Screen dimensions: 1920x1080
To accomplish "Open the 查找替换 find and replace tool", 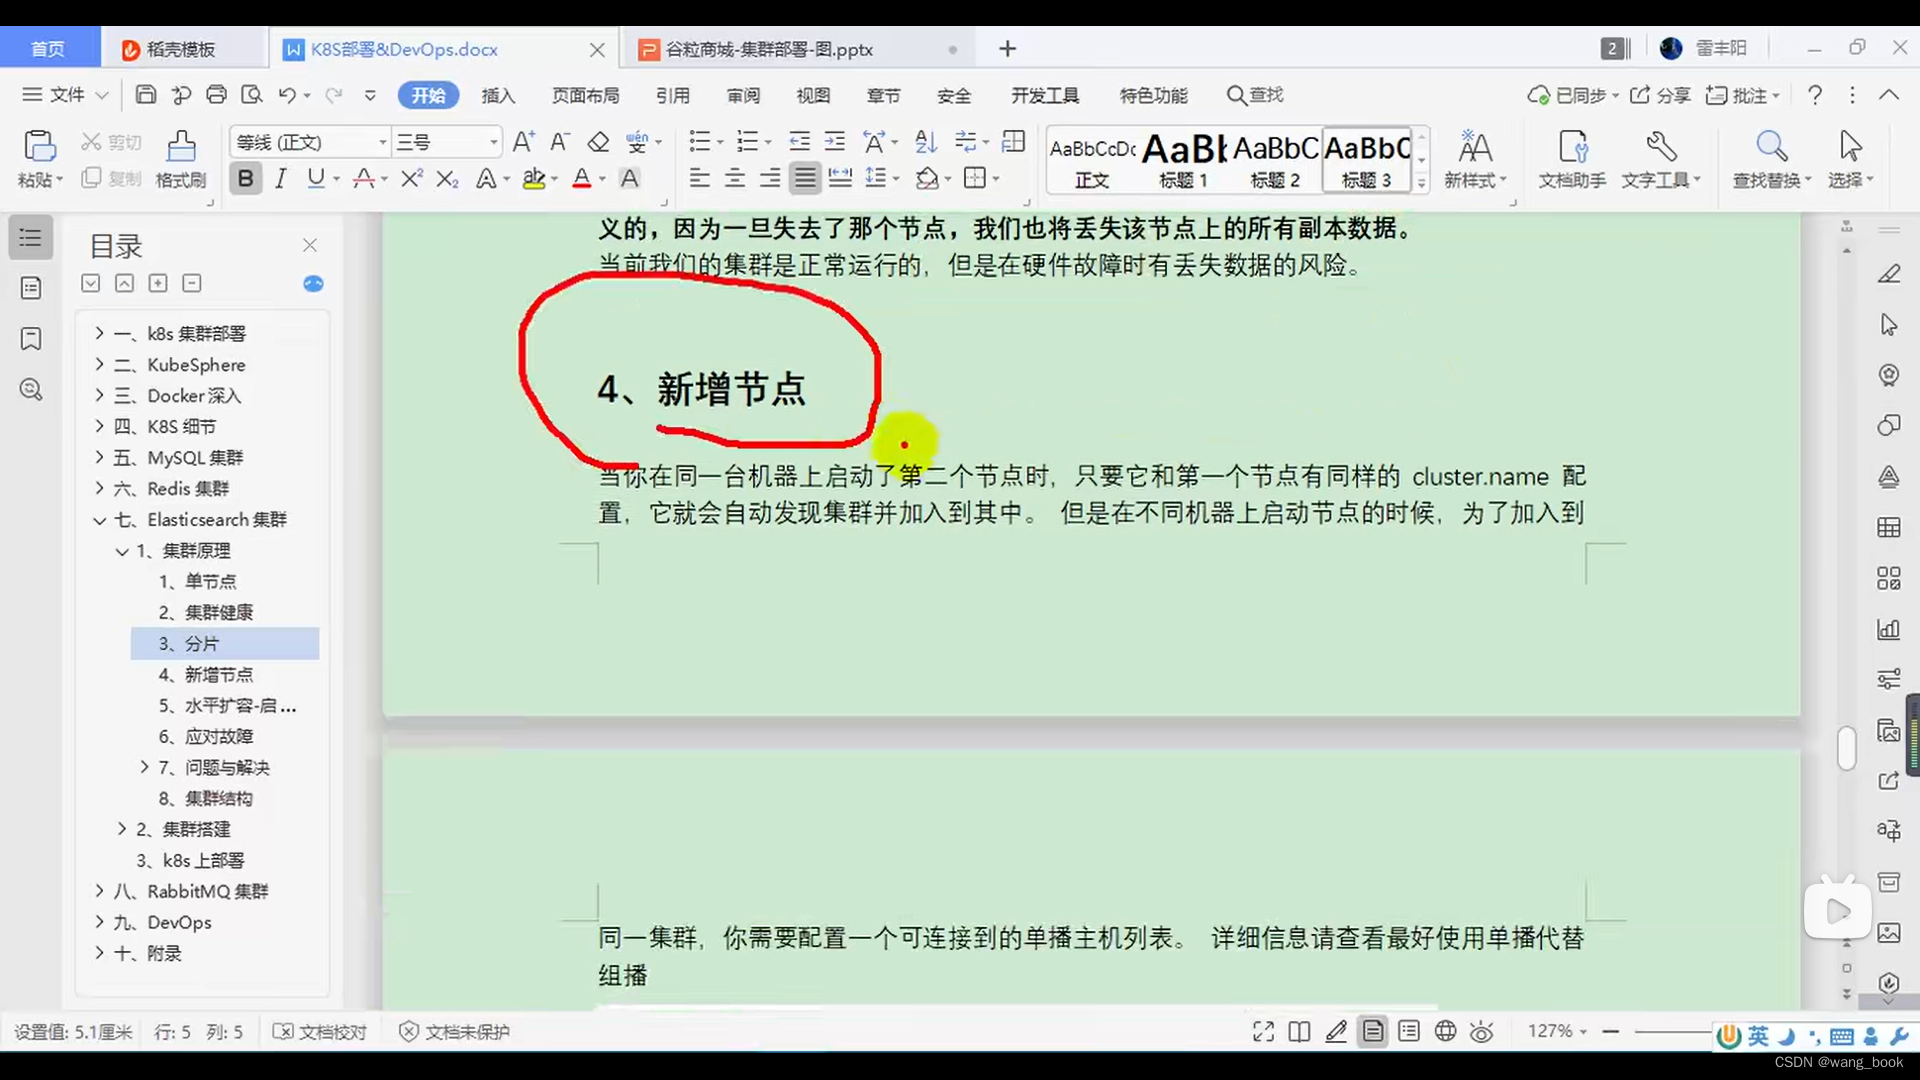I will point(1770,160).
